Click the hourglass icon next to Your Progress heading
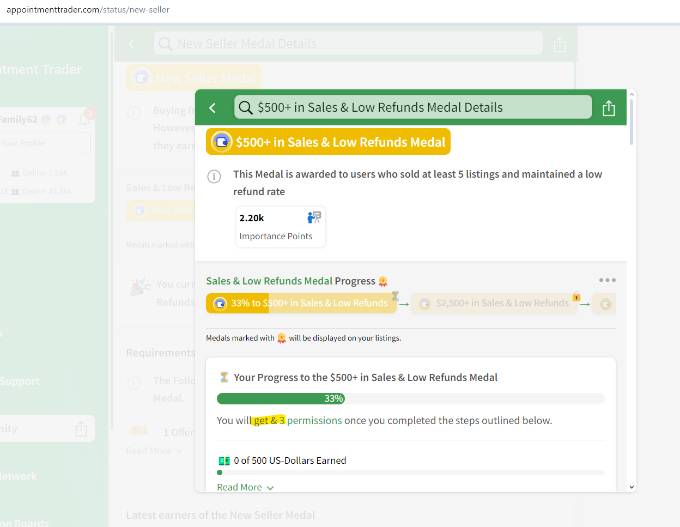 (224, 377)
